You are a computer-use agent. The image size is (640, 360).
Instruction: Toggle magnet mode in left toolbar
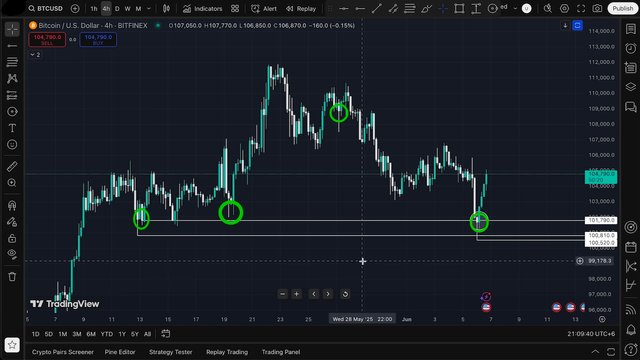pos(12,205)
